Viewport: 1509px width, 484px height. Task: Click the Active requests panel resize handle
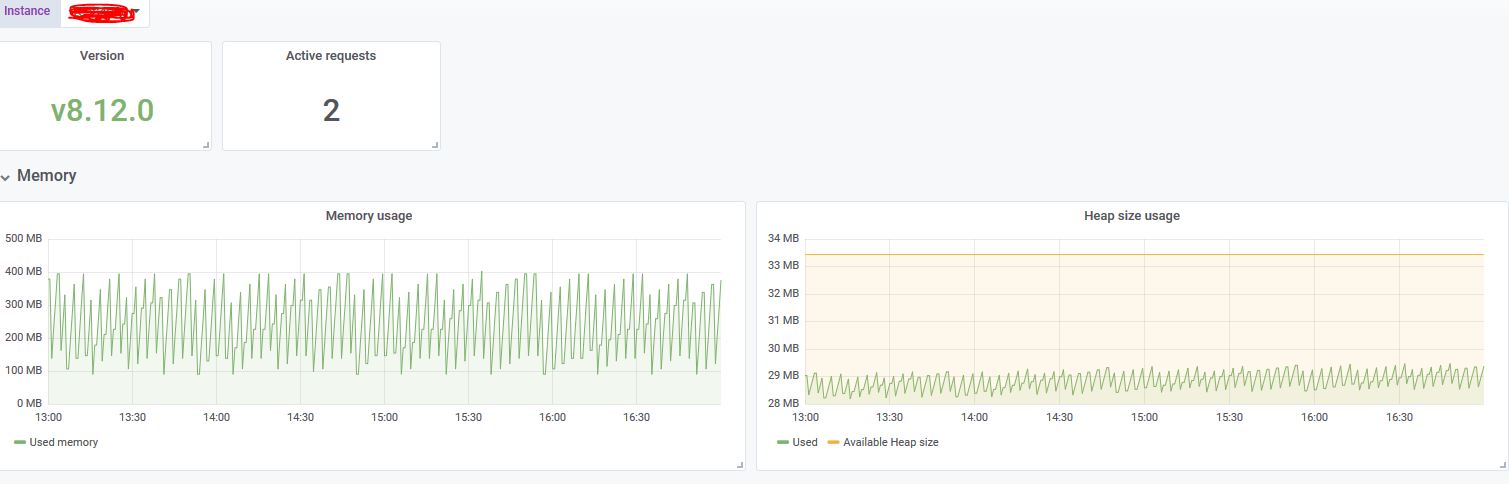point(435,146)
